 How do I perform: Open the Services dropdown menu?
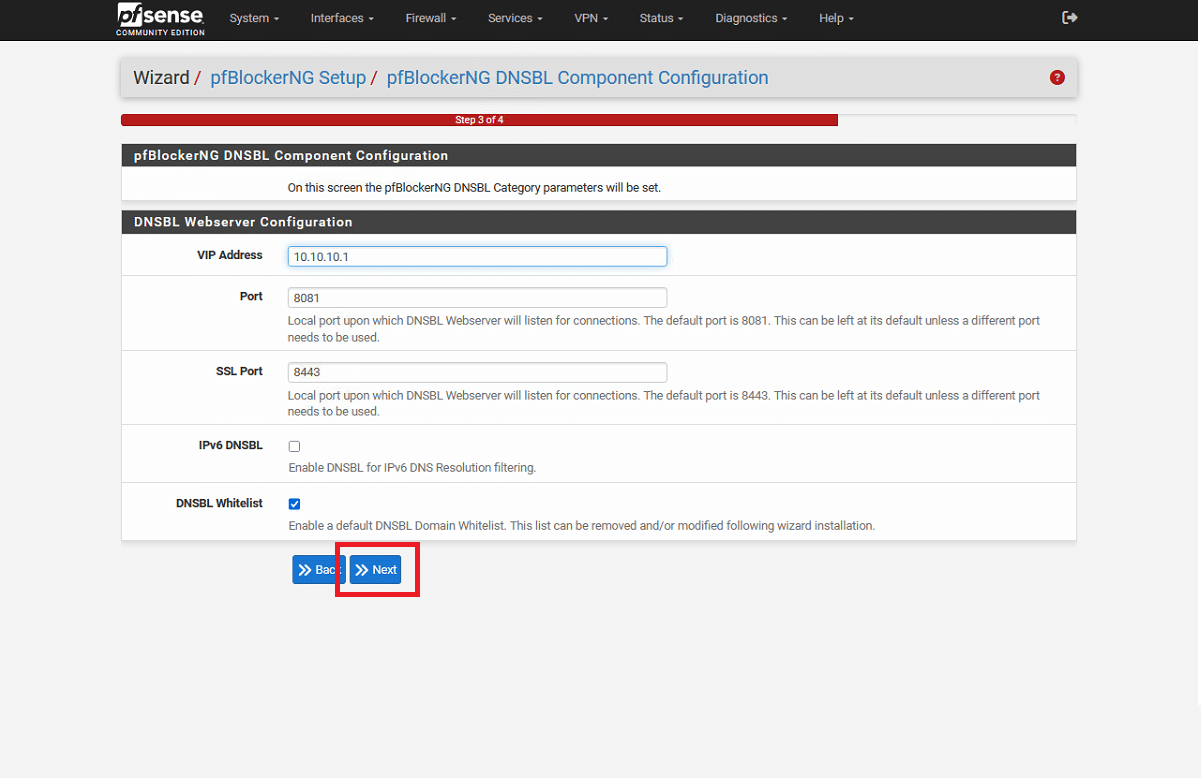pyautogui.click(x=515, y=18)
